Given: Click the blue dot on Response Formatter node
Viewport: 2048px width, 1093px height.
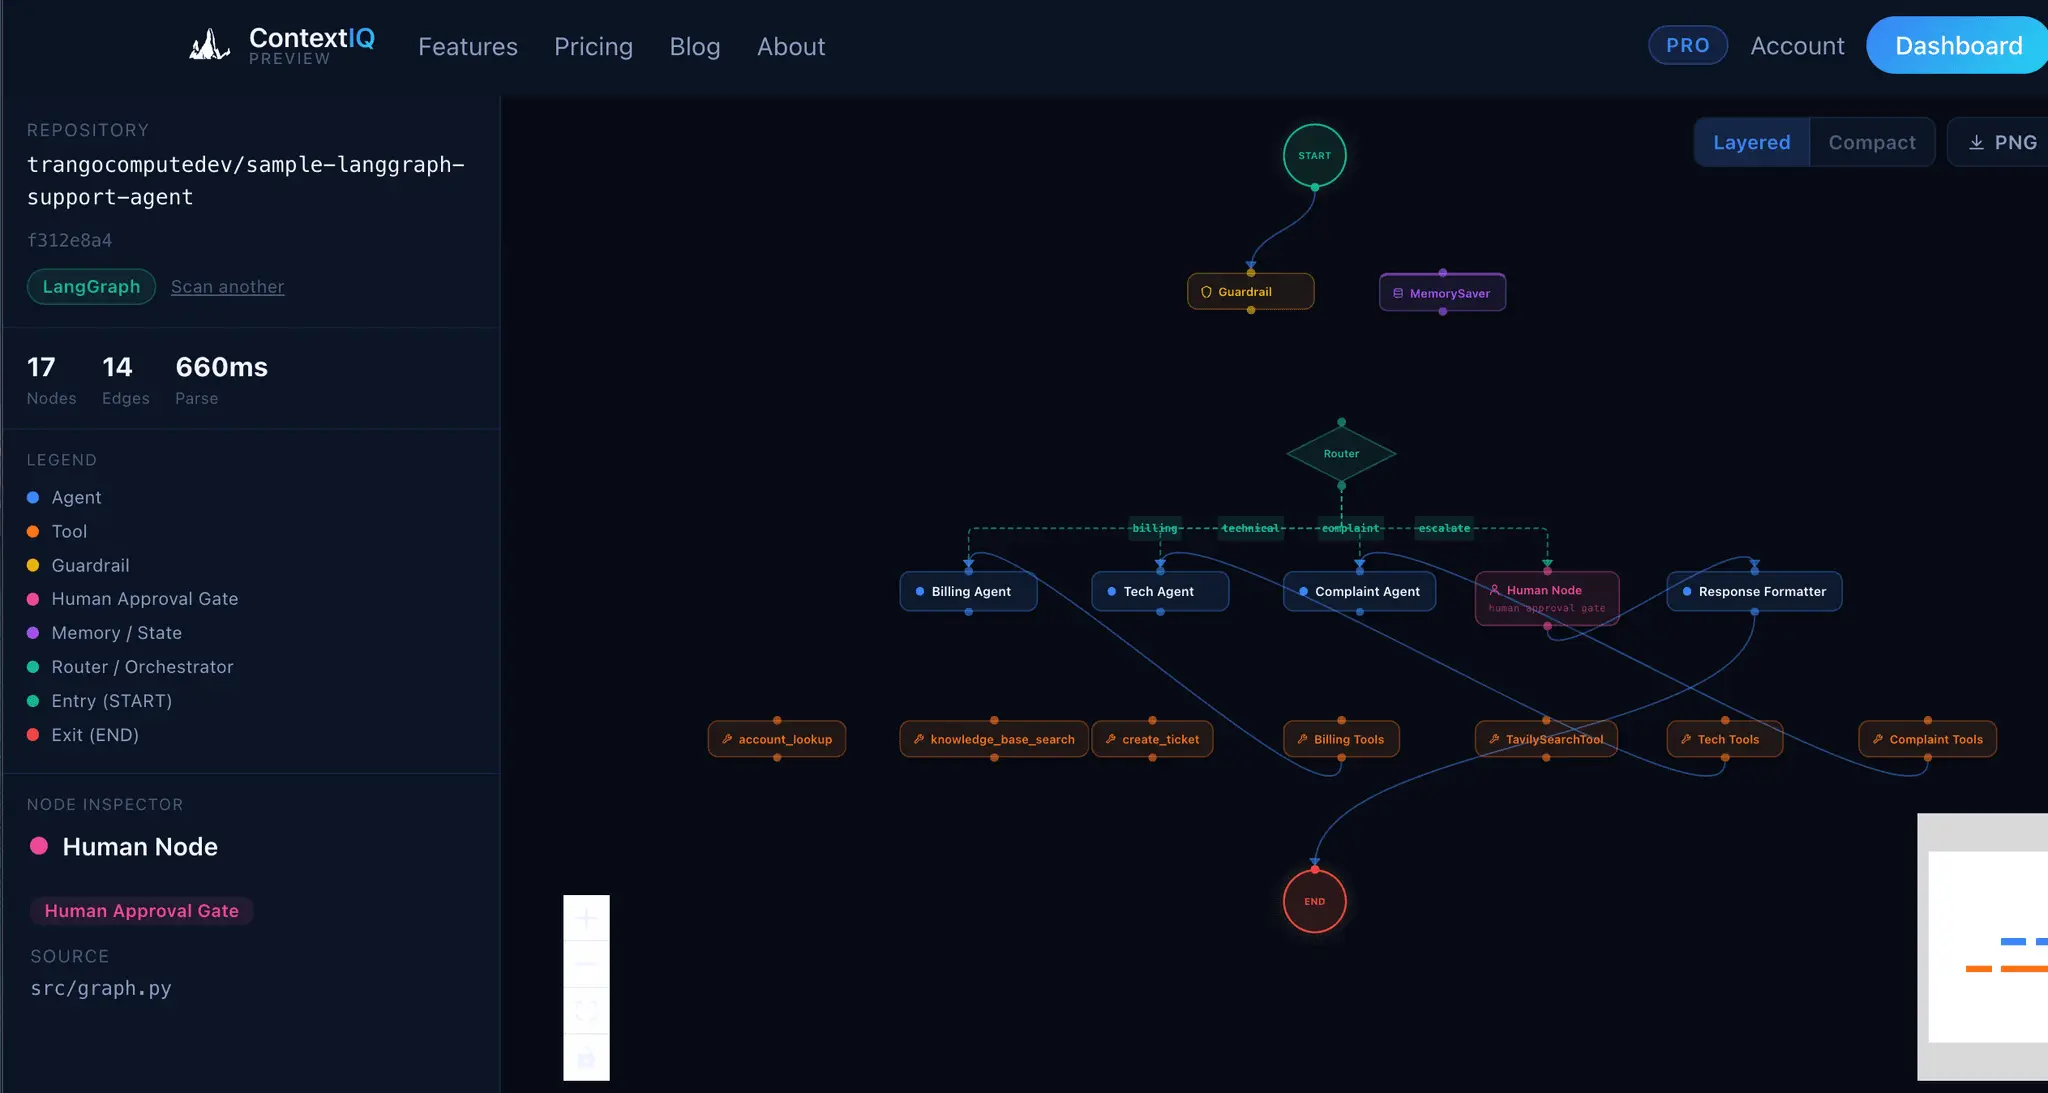Looking at the screenshot, I should click(1687, 591).
